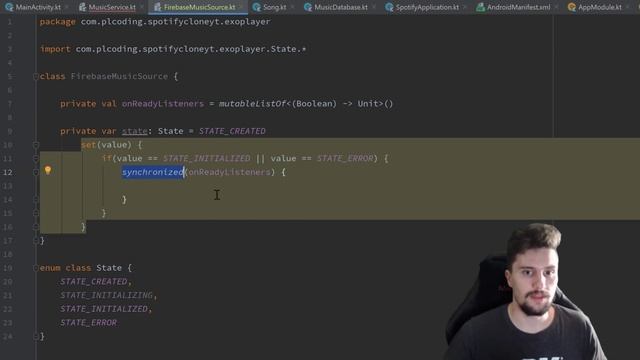Image resolution: width=640 pixels, height=360 pixels.
Task: Collapse the if block fold on line 11
Action: coord(36,158)
